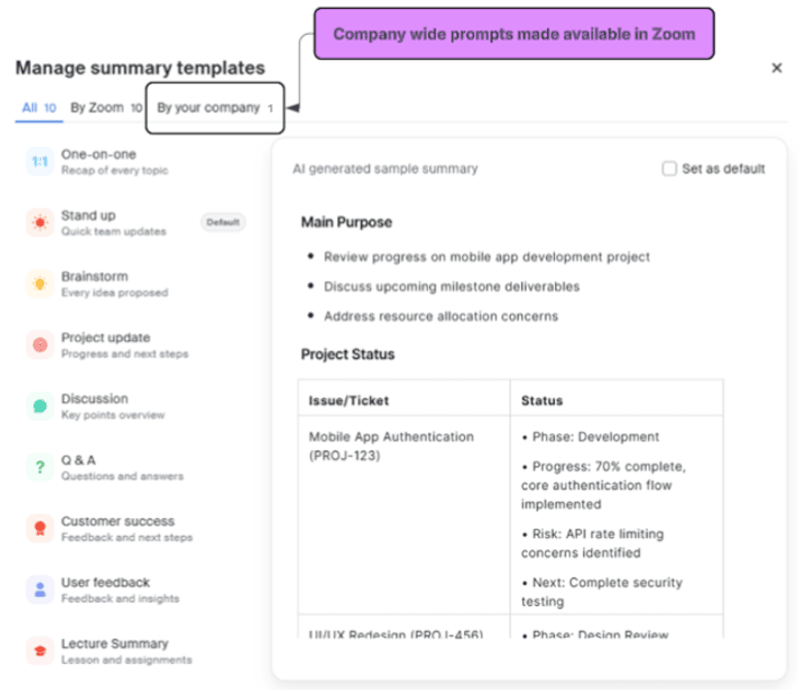Click the purple company wide prompts callout
The image size is (800, 694).
513,33
